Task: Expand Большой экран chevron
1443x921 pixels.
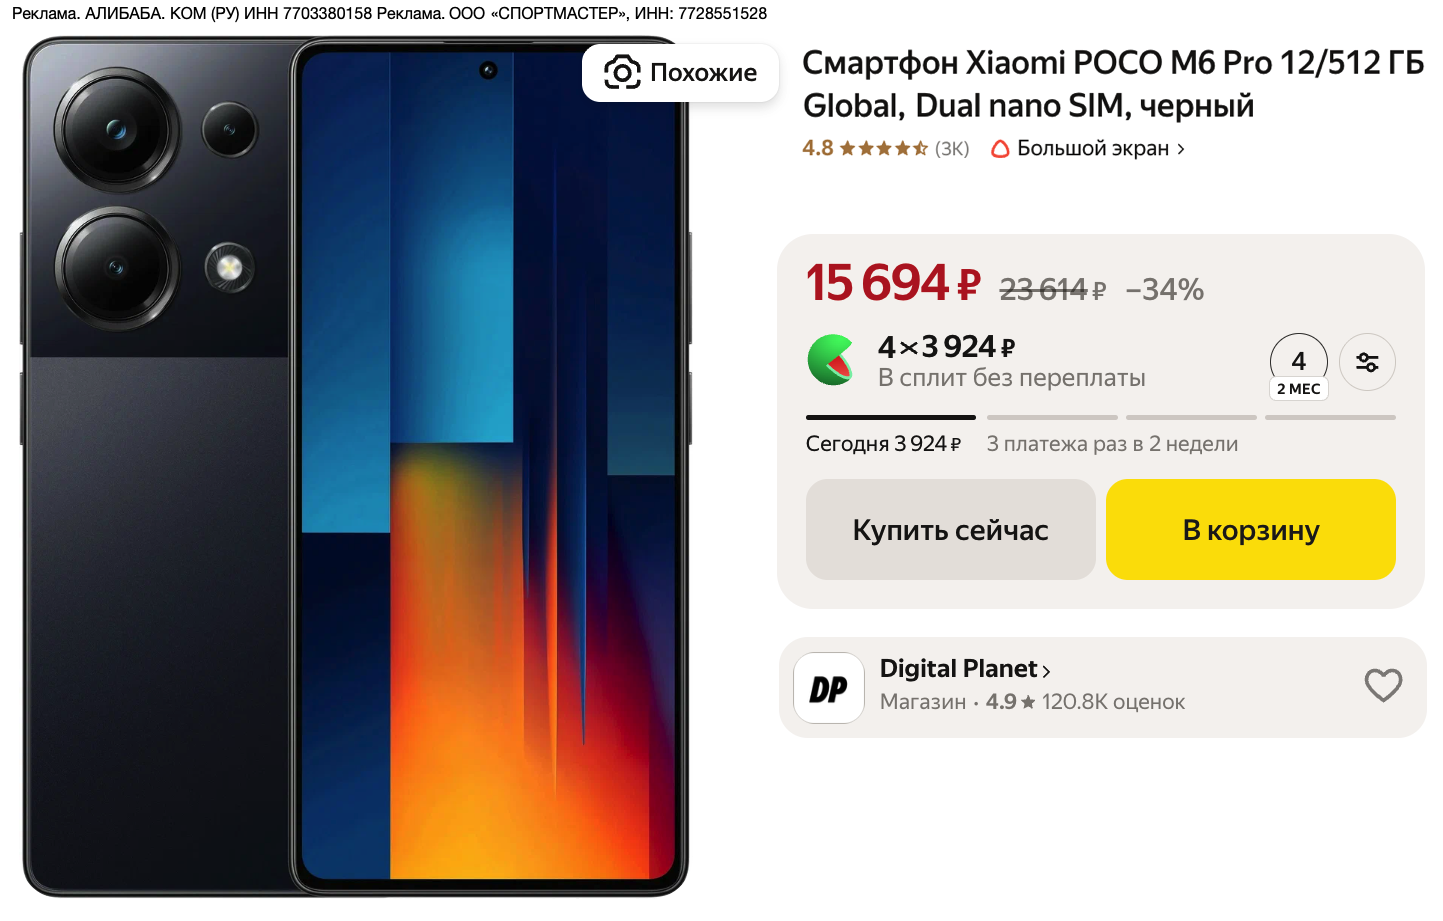Action: pos(1181,149)
